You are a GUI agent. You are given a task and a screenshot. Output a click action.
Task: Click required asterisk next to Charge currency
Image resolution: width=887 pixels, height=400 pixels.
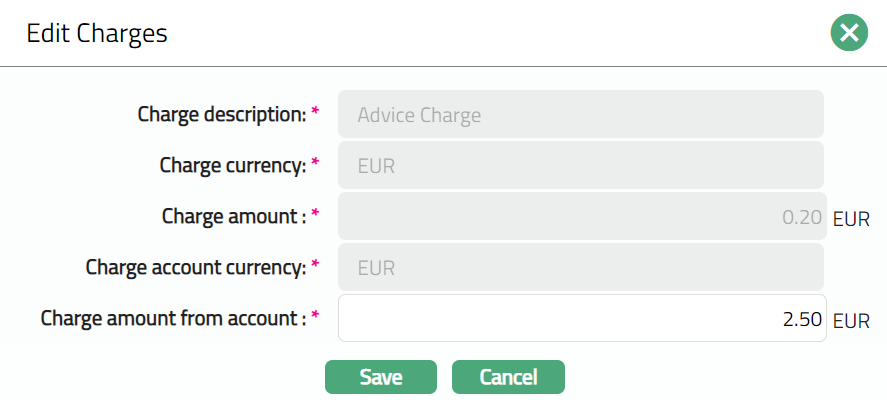click(x=315, y=164)
